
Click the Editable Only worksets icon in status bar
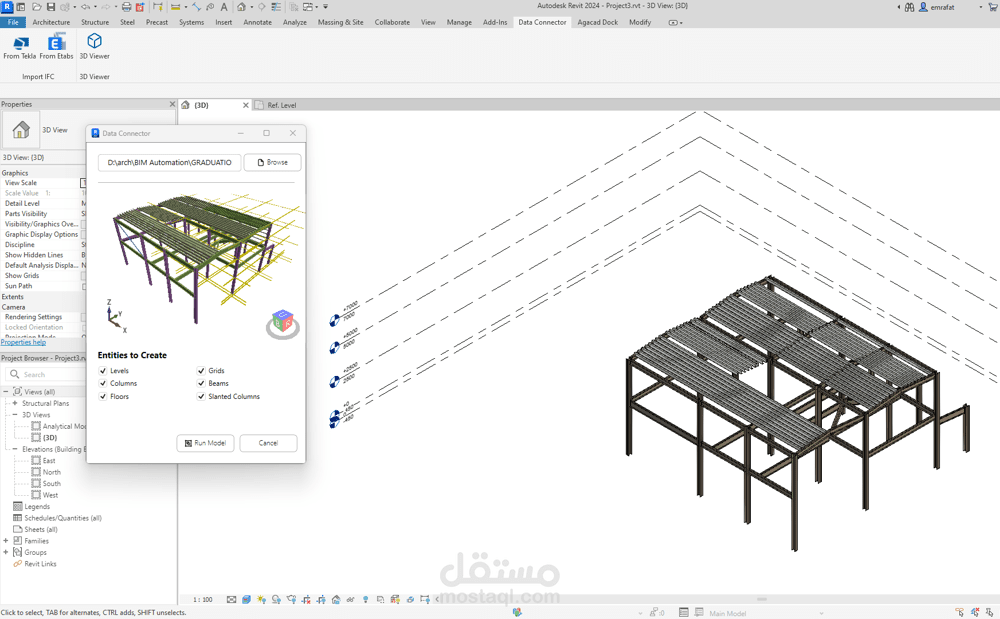(x=517, y=612)
